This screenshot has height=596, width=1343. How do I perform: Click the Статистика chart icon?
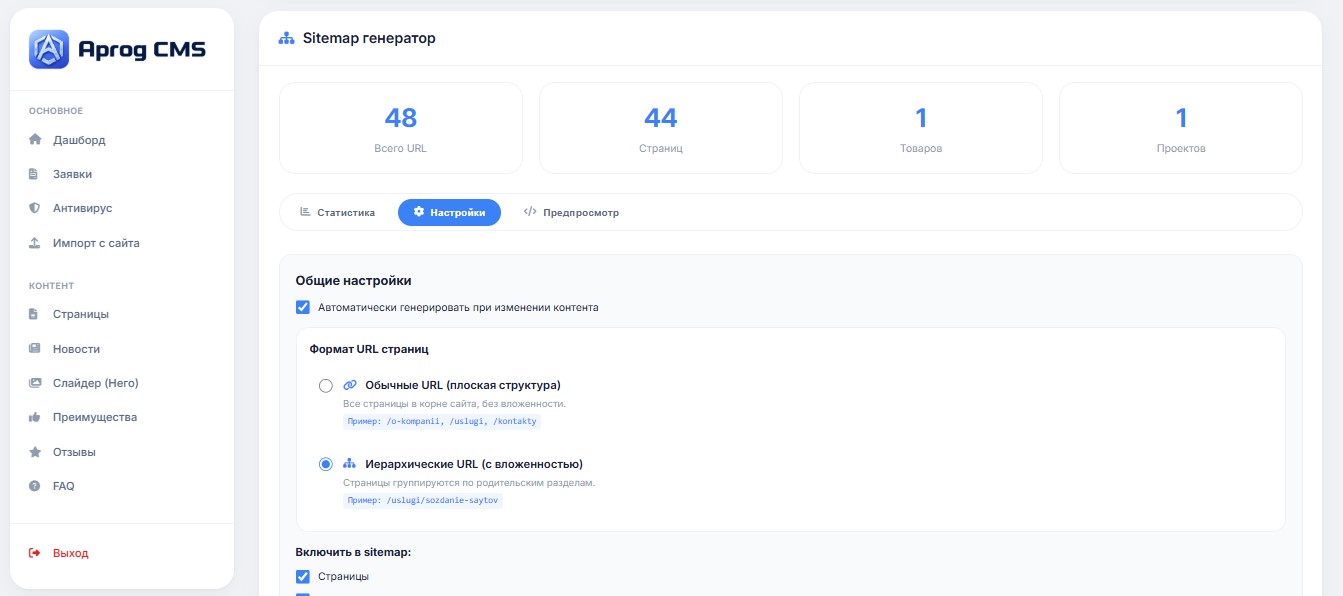[305, 212]
